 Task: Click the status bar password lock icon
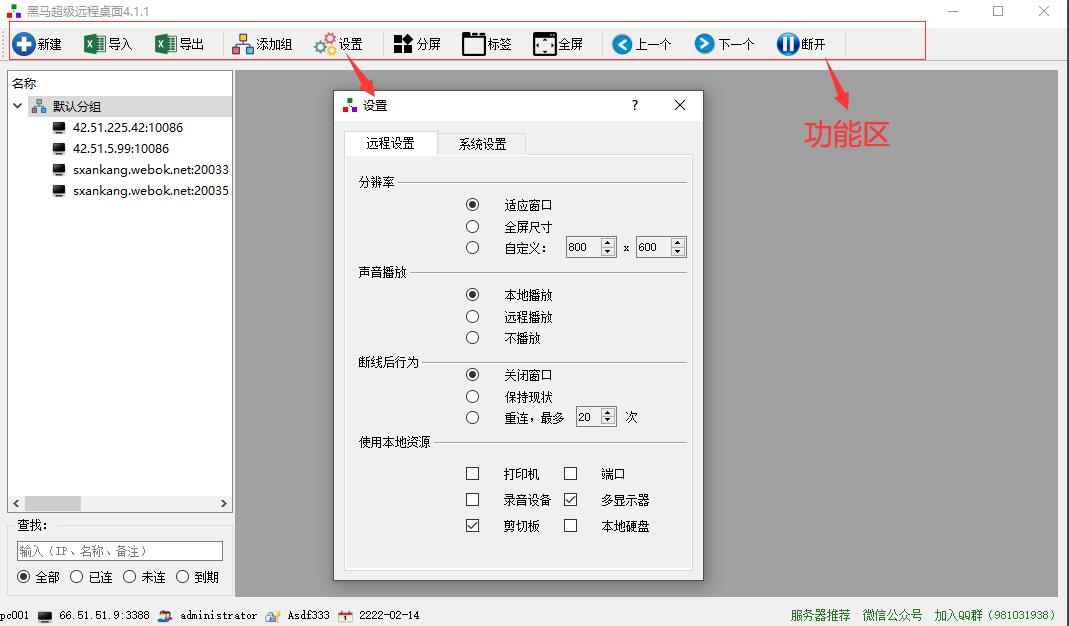(273, 616)
